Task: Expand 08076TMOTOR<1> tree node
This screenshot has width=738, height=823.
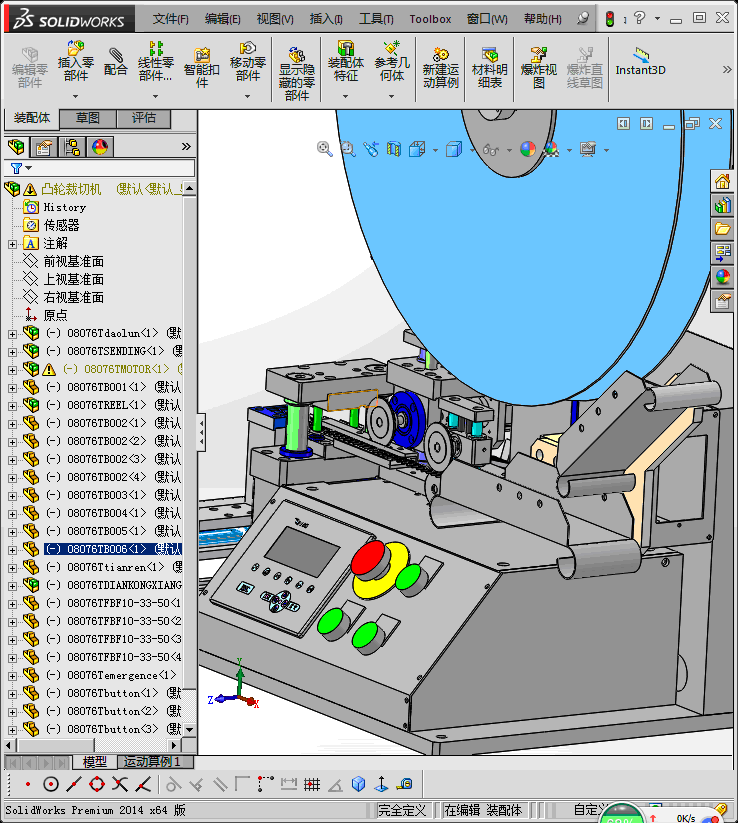Action: [x=13, y=370]
